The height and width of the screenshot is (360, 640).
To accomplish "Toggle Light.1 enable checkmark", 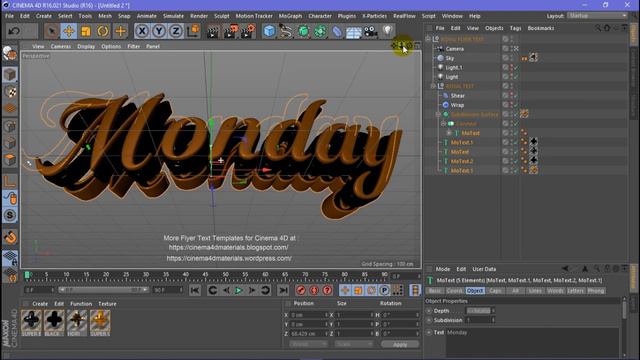I will (516, 68).
